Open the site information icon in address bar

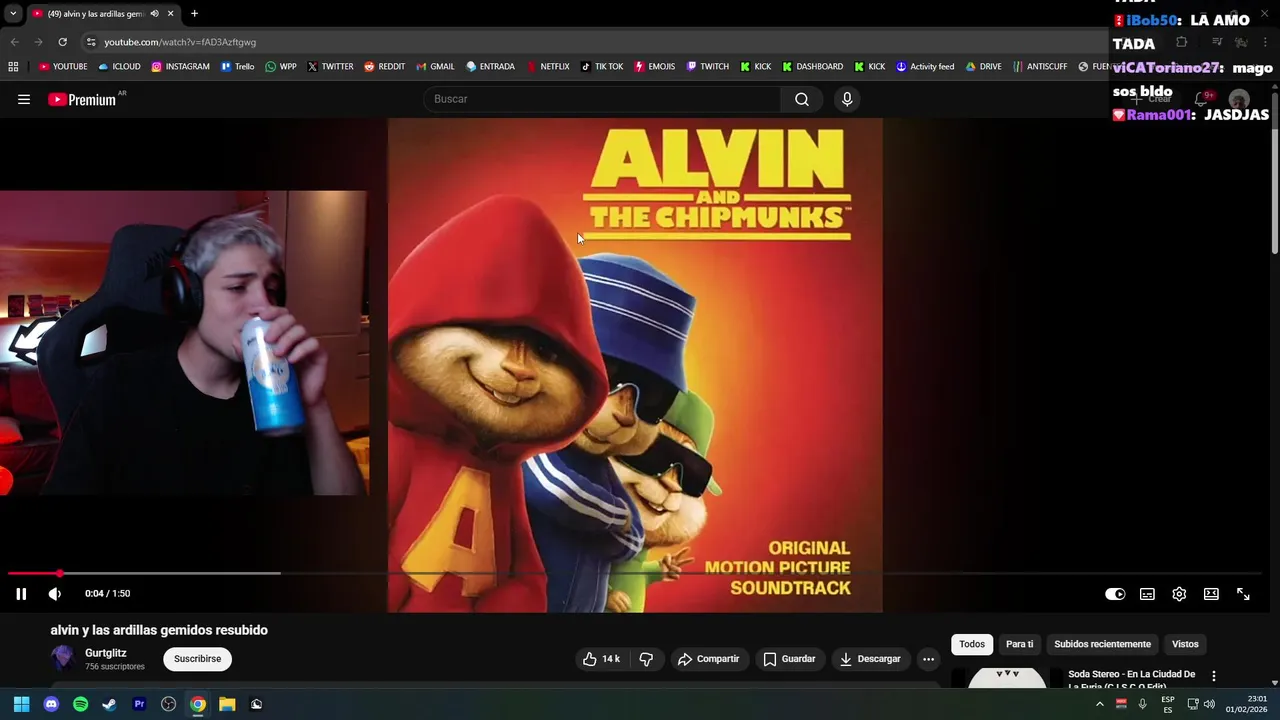(x=91, y=42)
